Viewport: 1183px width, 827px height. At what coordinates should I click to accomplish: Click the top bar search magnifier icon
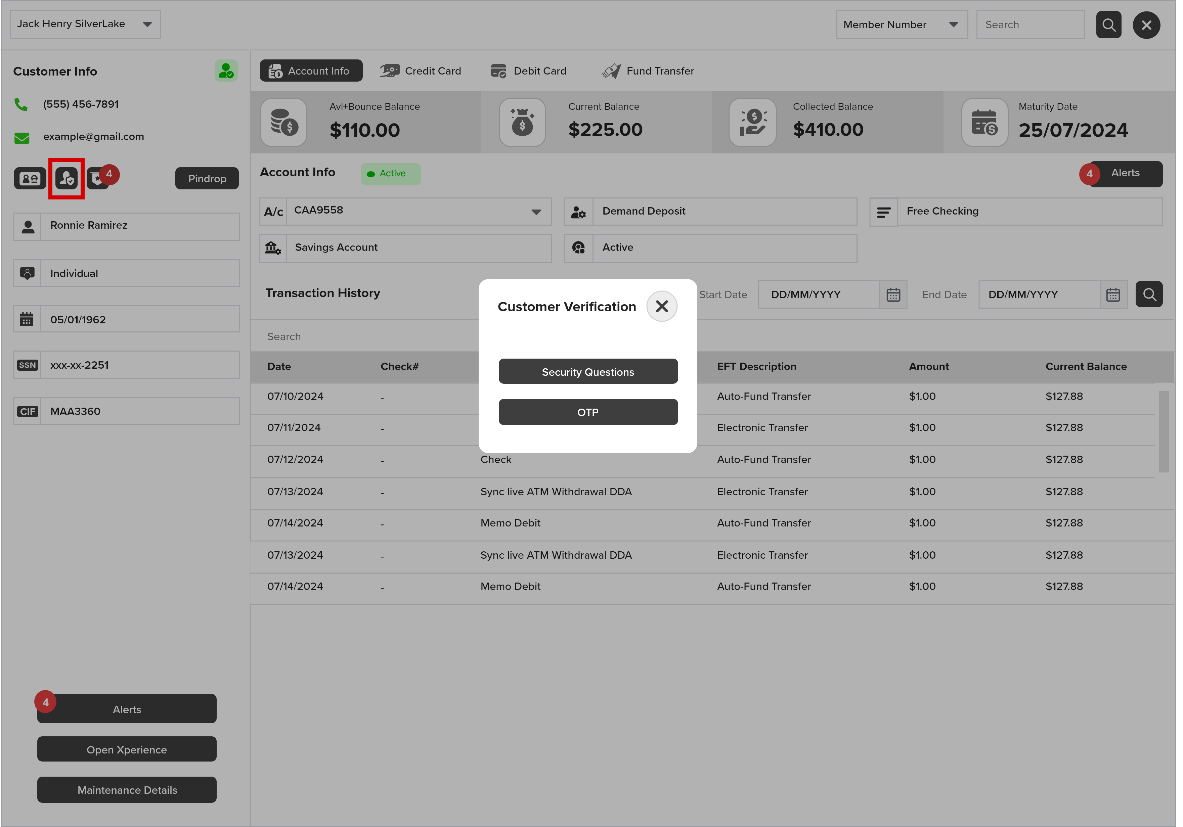pos(1108,25)
